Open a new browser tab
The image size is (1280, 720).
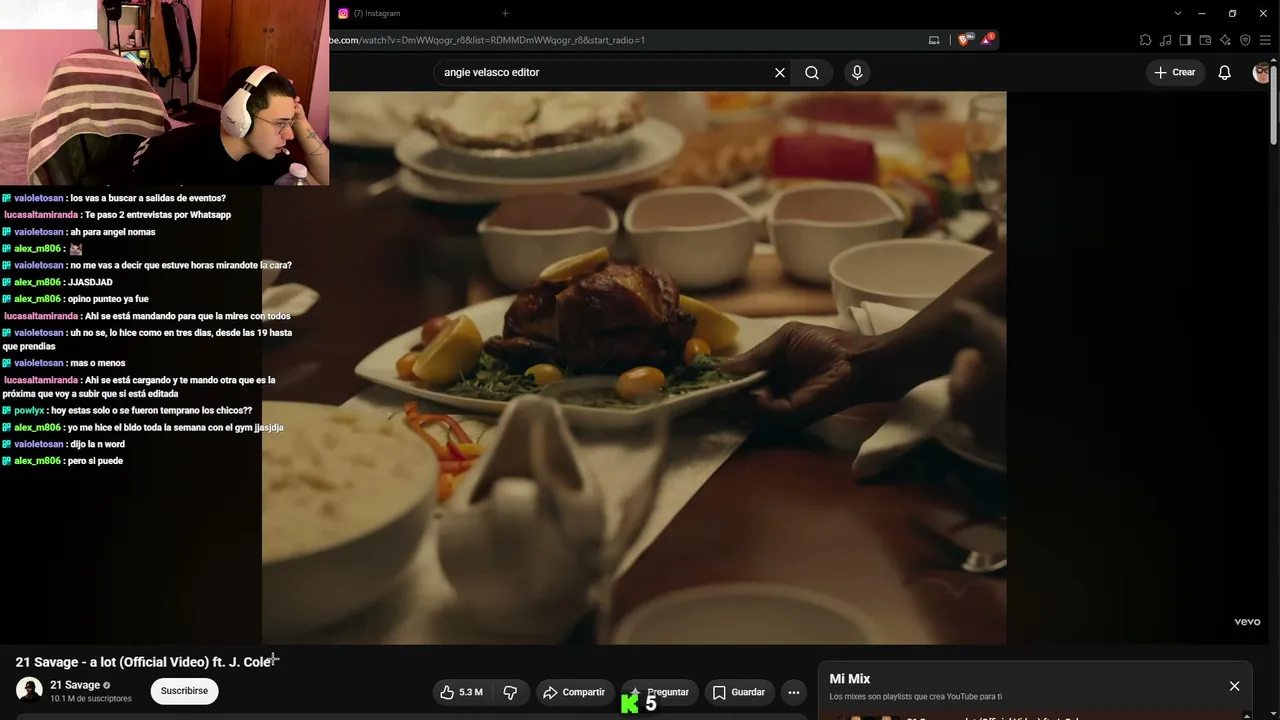tap(505, 13)
